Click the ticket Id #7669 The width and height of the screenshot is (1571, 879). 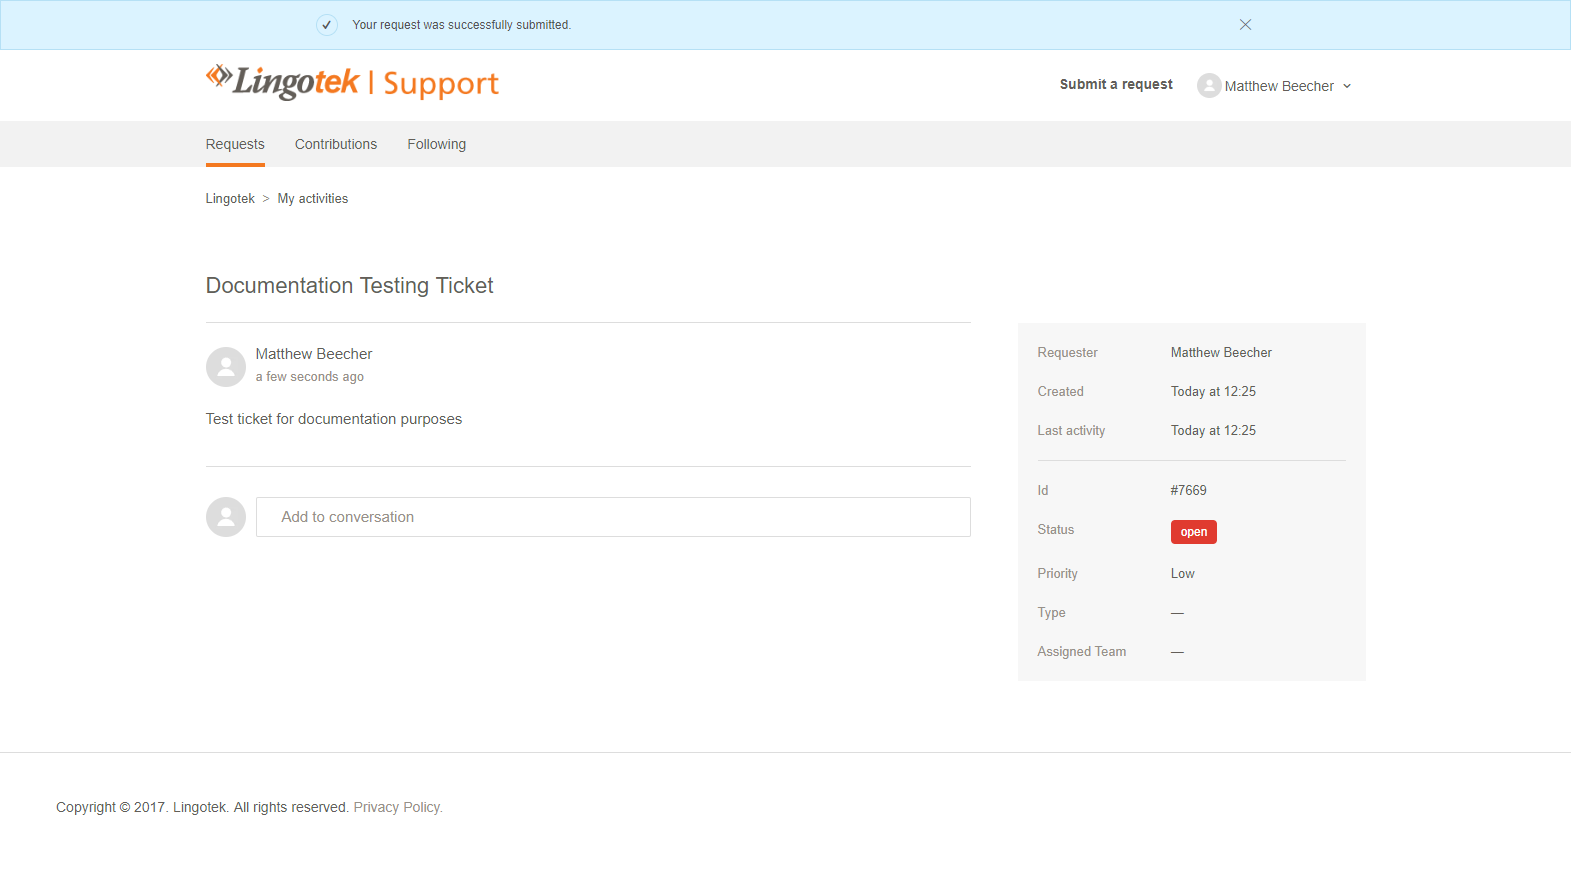[x=1189, y=491]
